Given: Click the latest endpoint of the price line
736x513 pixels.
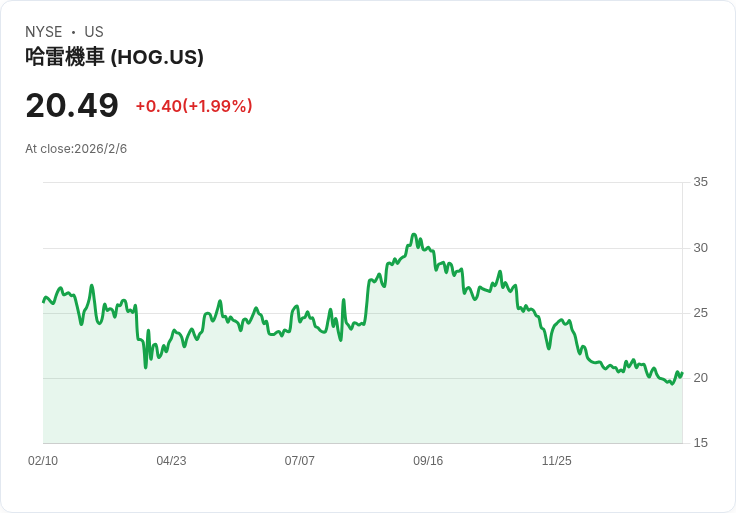Looking at the screenshot, I should click(x=681, y=374).
